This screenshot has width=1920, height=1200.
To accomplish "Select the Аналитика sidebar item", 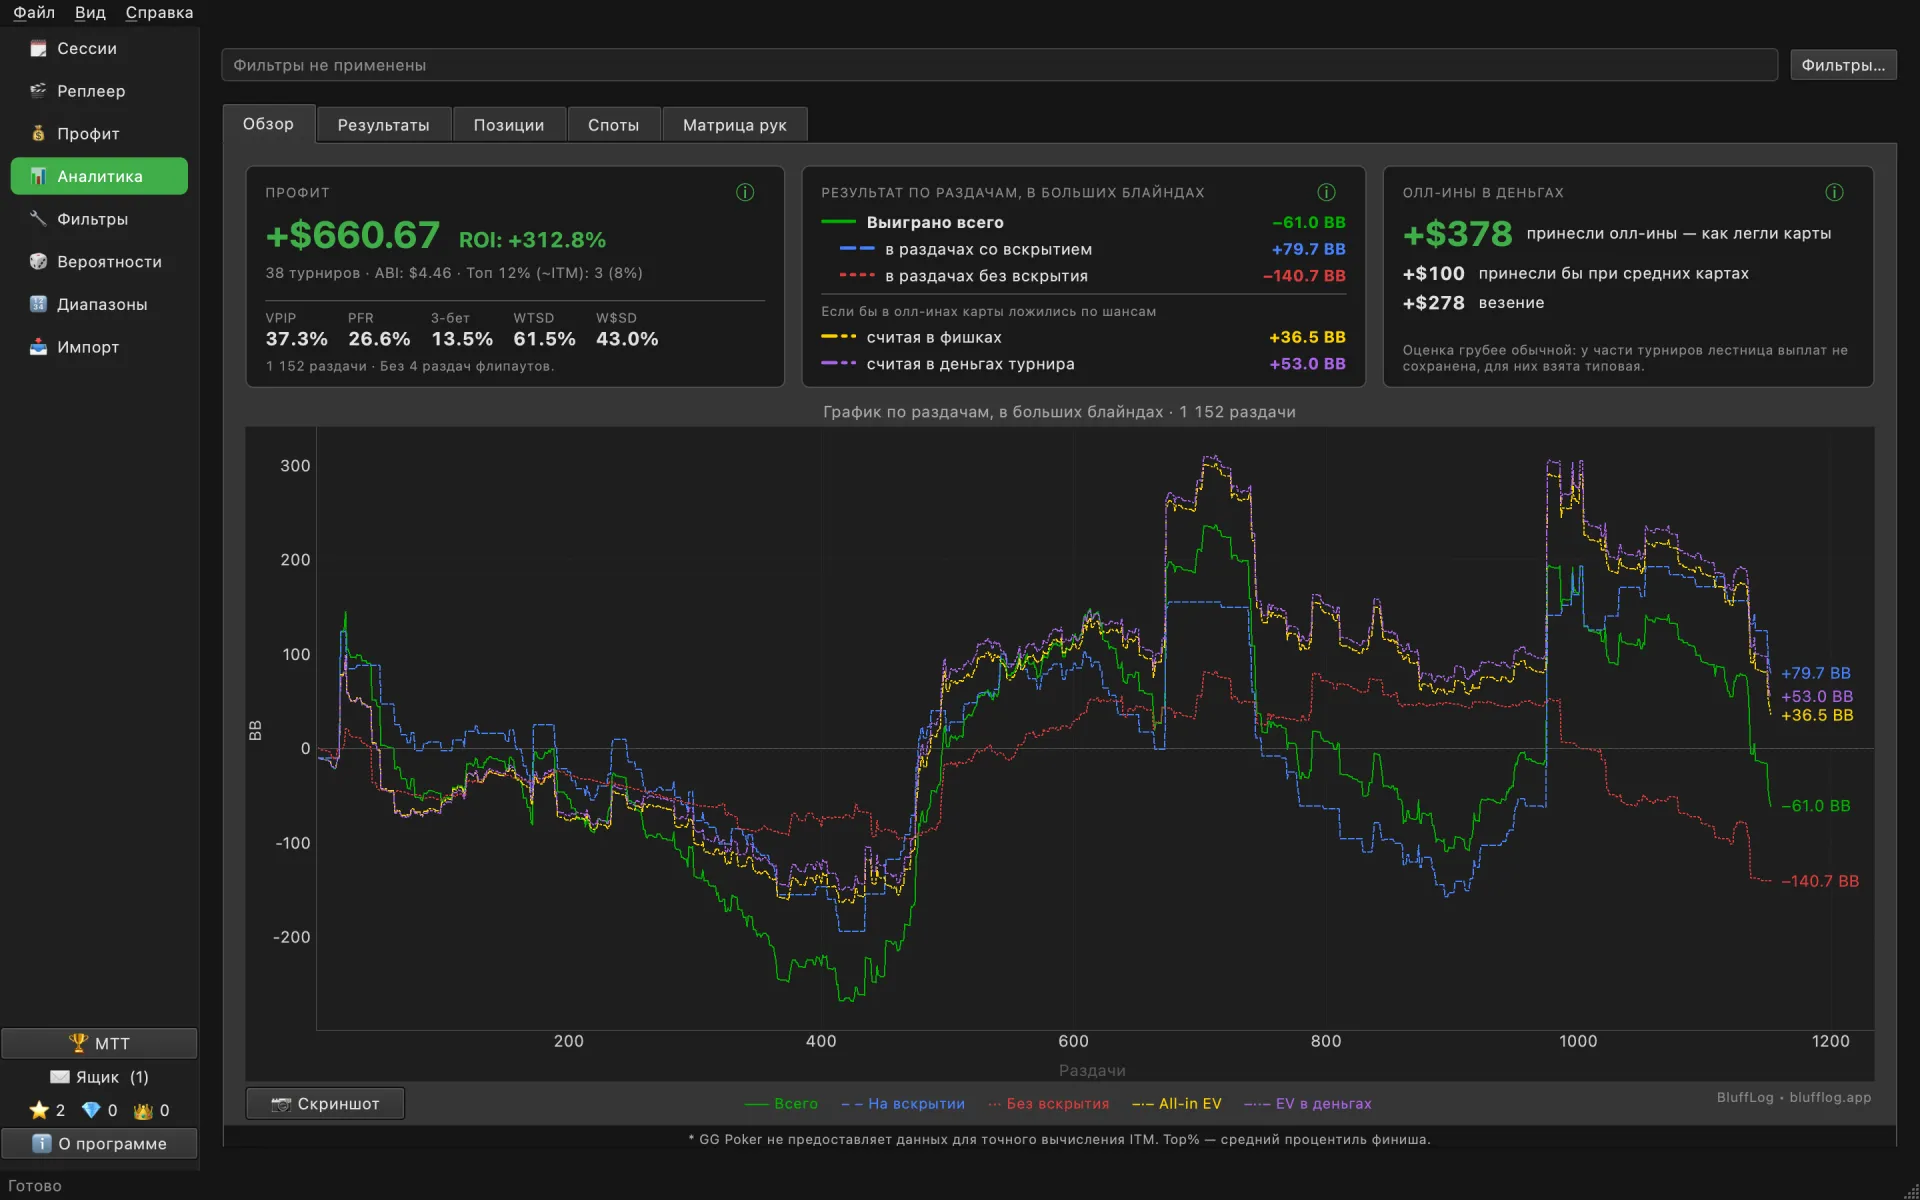I will (99, 176).
